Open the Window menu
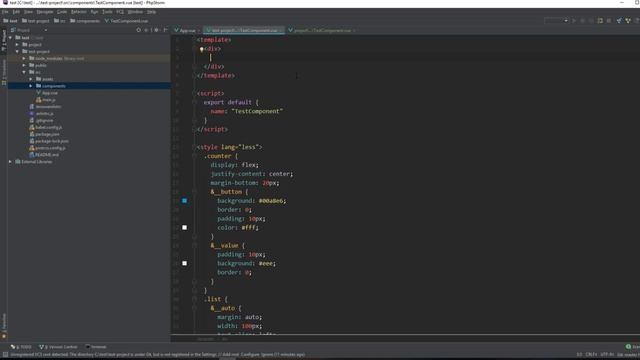This screenshot has height=360, width=640. tap(135, 12)
